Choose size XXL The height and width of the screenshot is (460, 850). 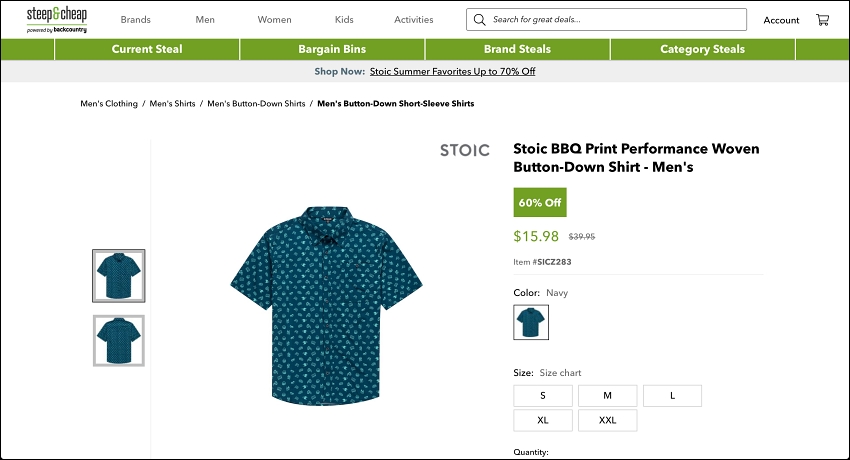(608, 420)
